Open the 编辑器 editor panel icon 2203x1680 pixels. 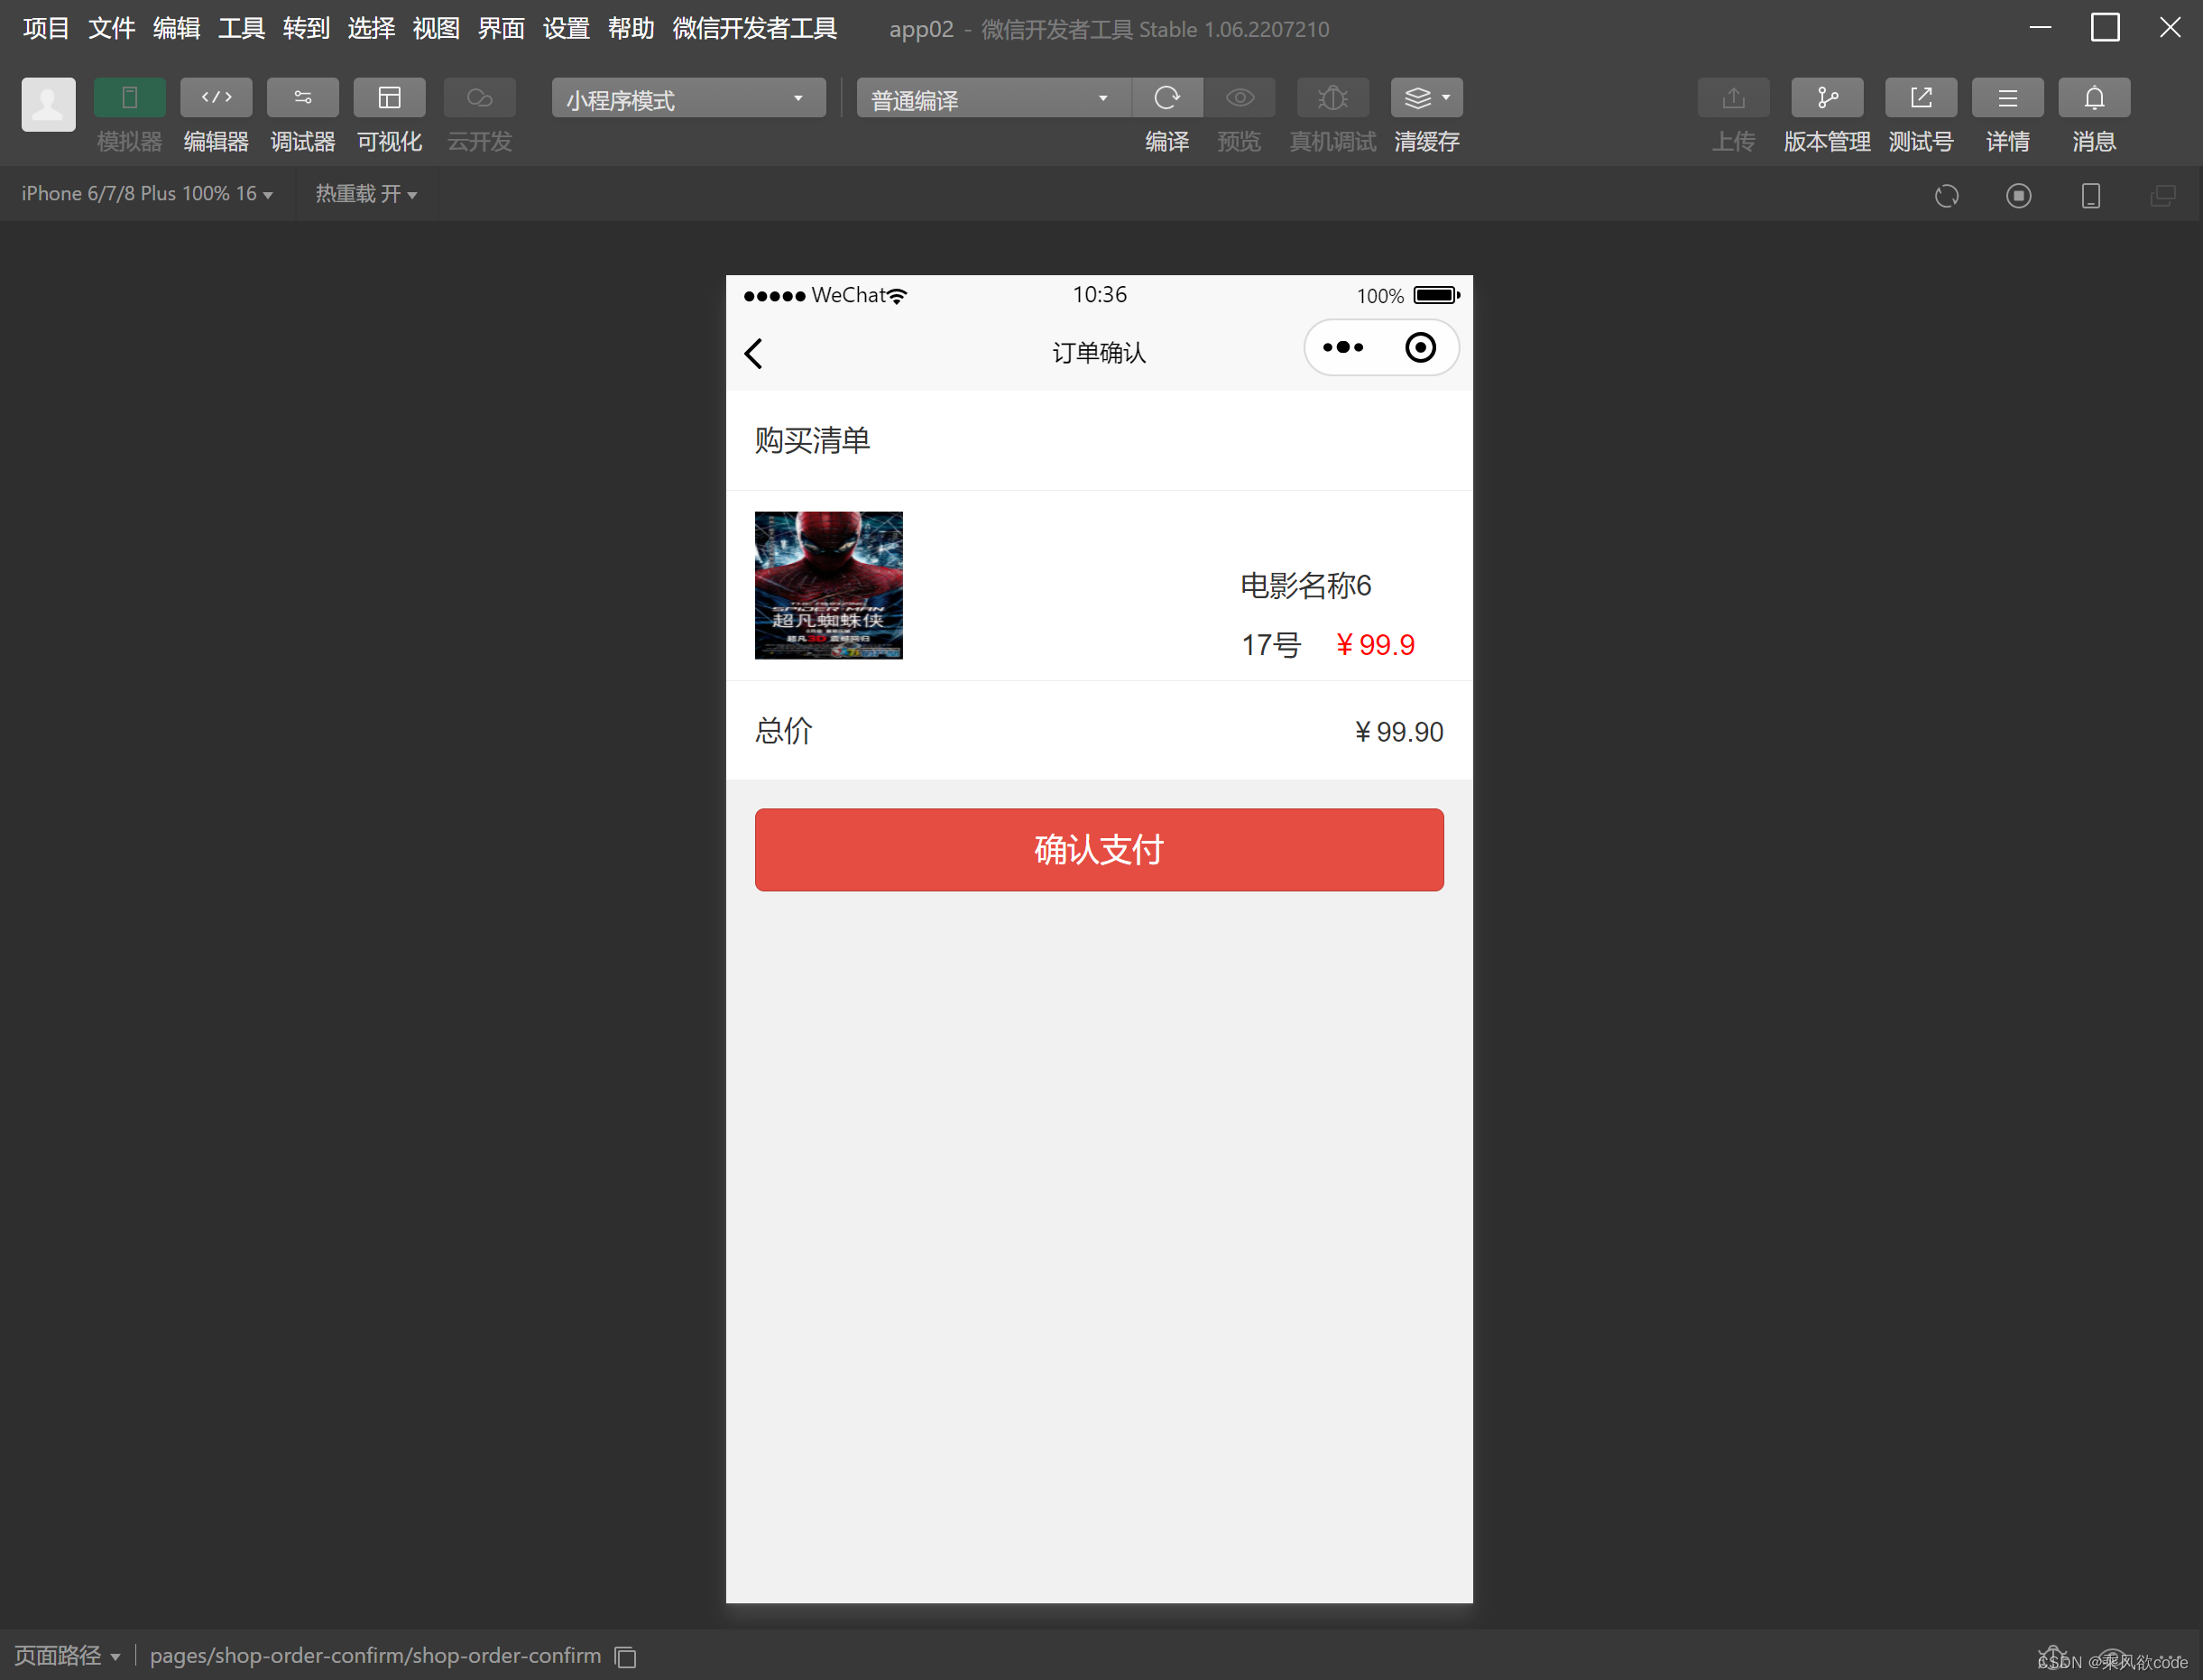(216, 97)
